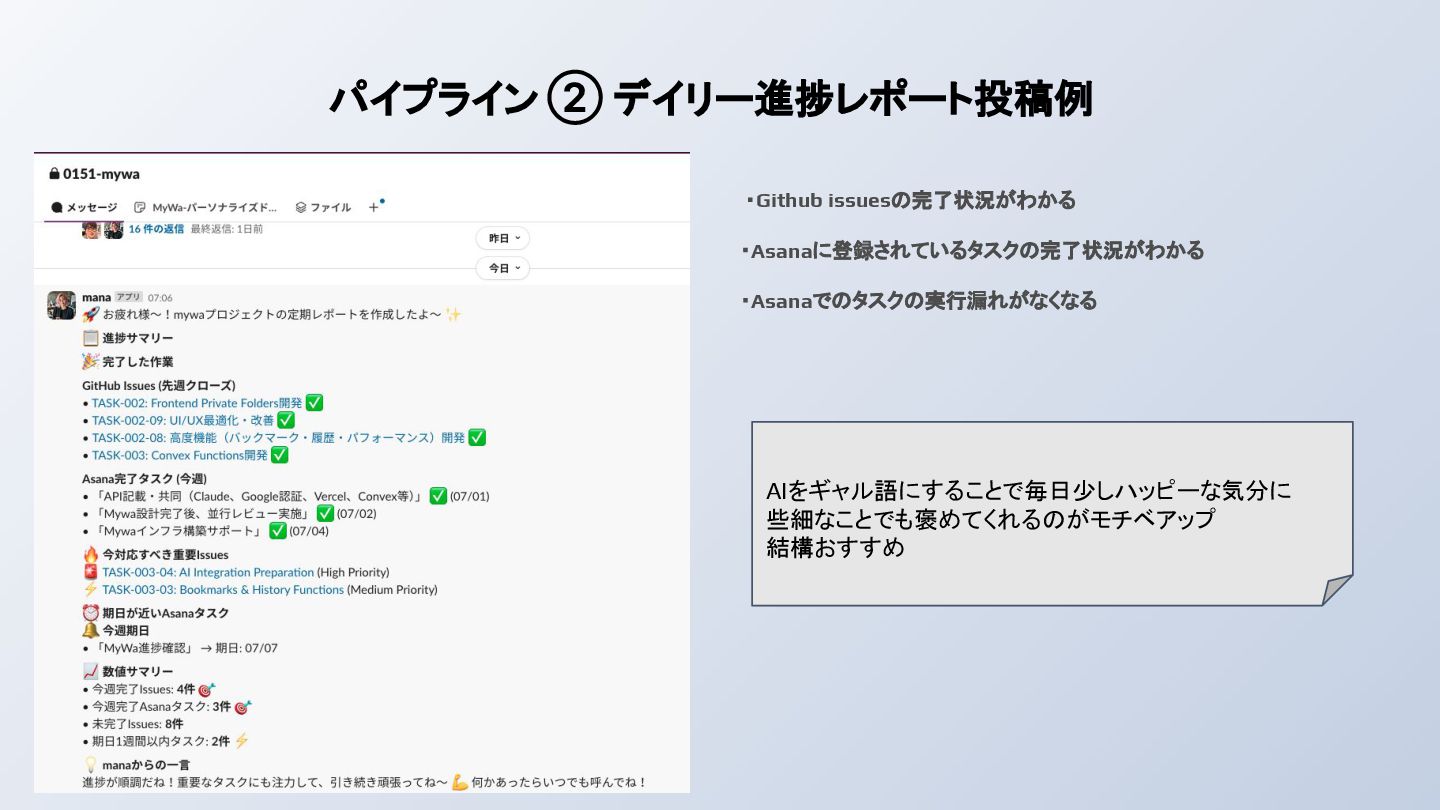Select the 「Mywaインフラ構築サポート」 task line
Viewport: 1440px width, 810px height.
pos(205,531)
